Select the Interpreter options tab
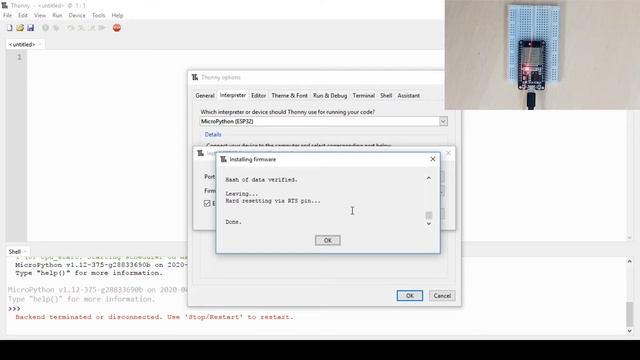 click(233, 95)
